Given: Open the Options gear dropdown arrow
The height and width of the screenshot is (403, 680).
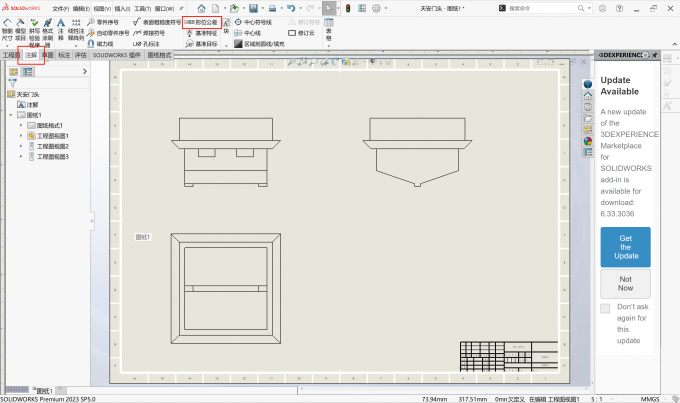Looking at the screenshot, I should click(x=386, y=8).
